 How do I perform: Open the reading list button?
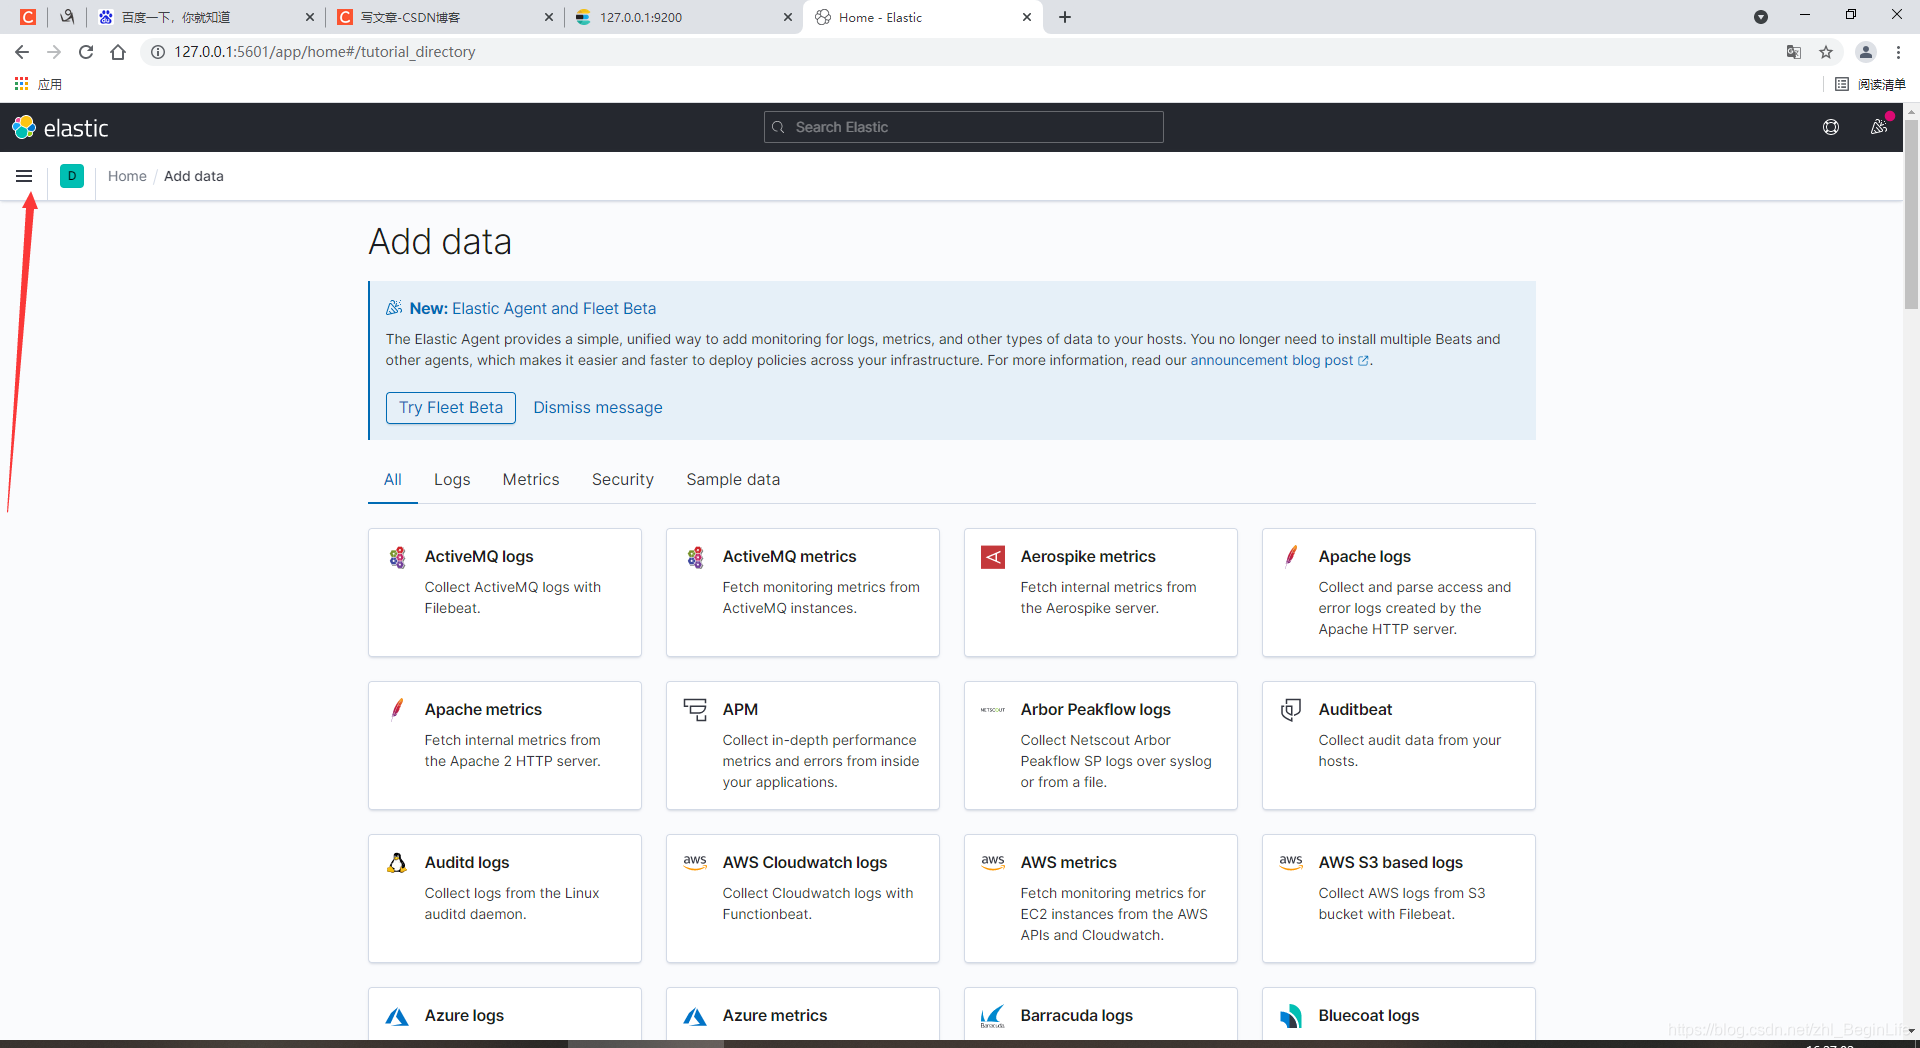pos(1870,85)
